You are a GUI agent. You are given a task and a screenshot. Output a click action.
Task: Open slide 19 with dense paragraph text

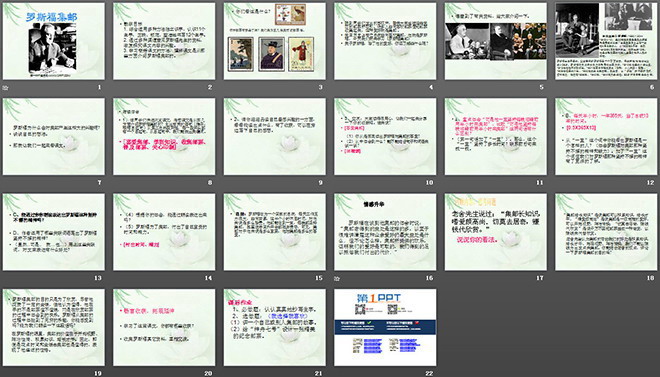[x=54, y=327]
